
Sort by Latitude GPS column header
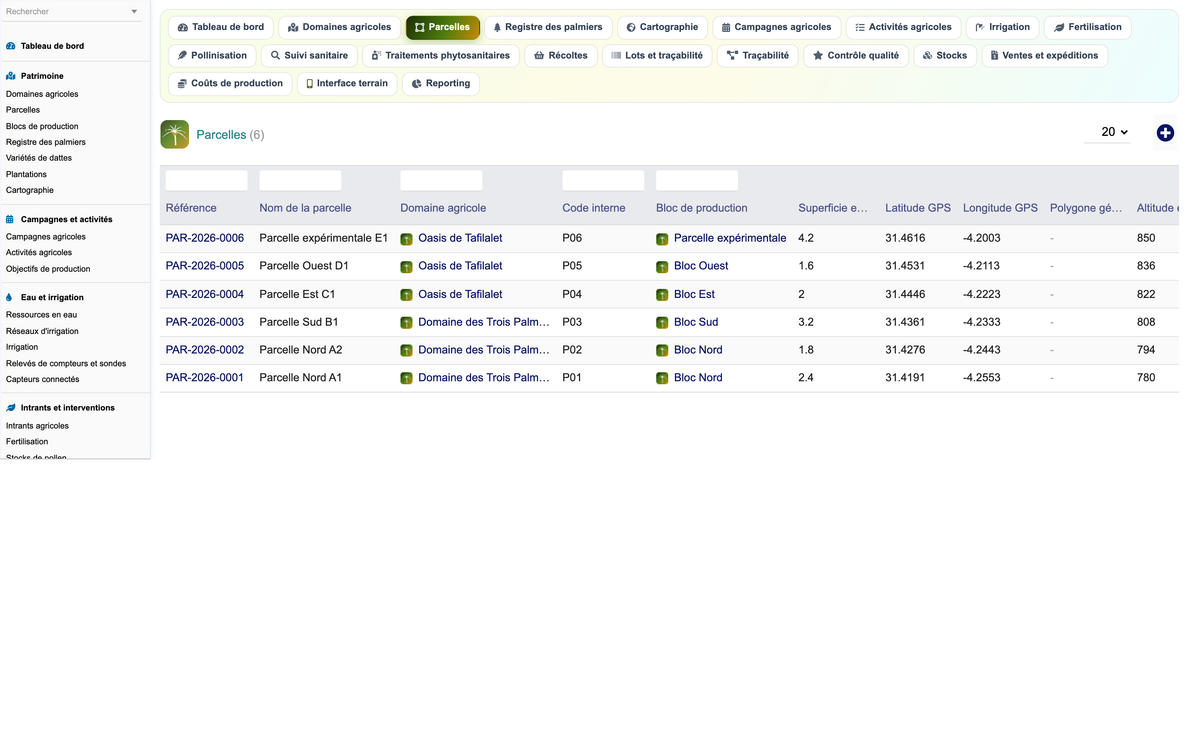(918, 208)
